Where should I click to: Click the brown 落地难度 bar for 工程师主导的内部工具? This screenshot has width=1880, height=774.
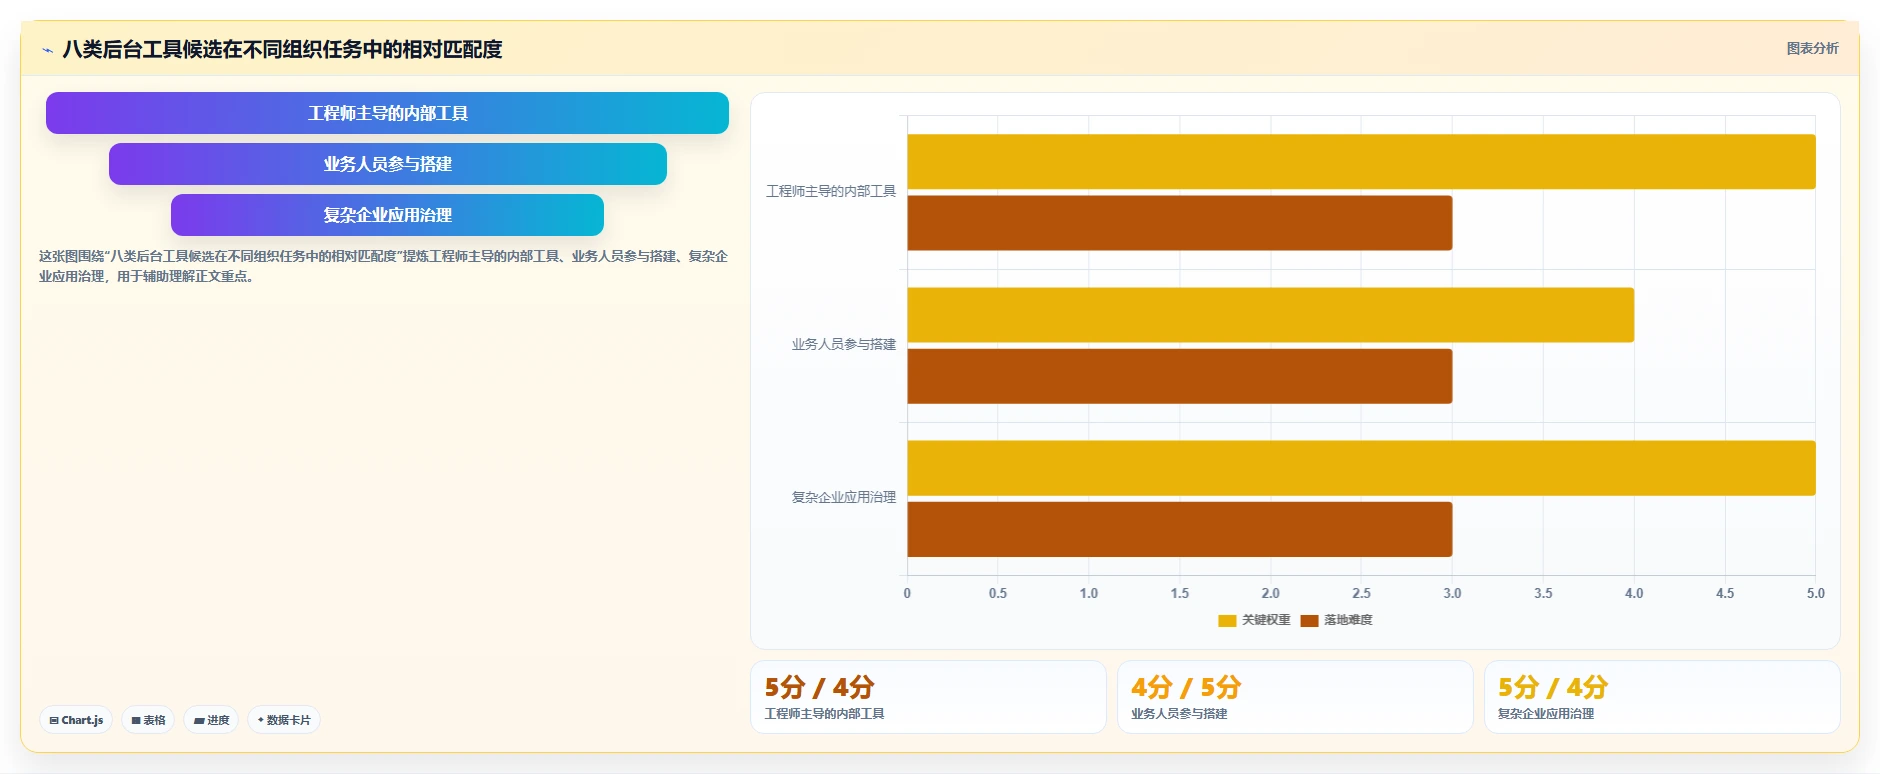click(1180, 223)
